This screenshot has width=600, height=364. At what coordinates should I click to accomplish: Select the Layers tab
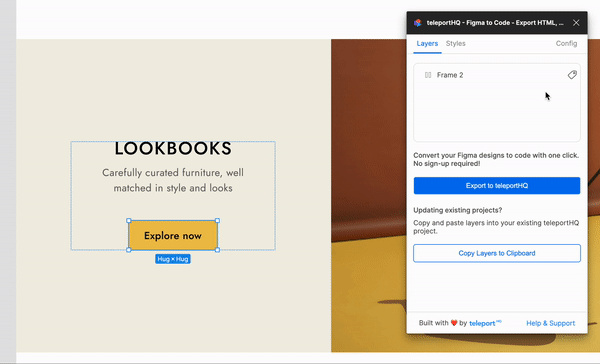tap(427, 44)
